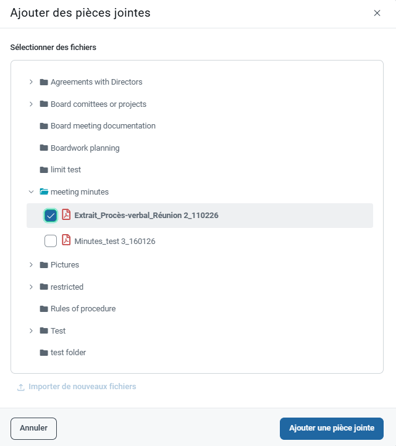The width and height of the screenshot is (396, 446).
Task: Click the Annuler button
Action: click(x=33, y=428)
